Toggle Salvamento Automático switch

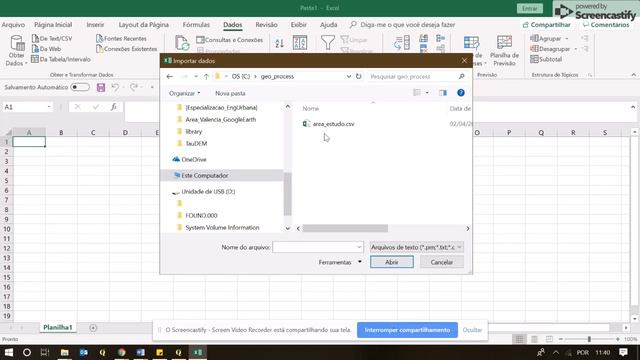coord(80,87)
